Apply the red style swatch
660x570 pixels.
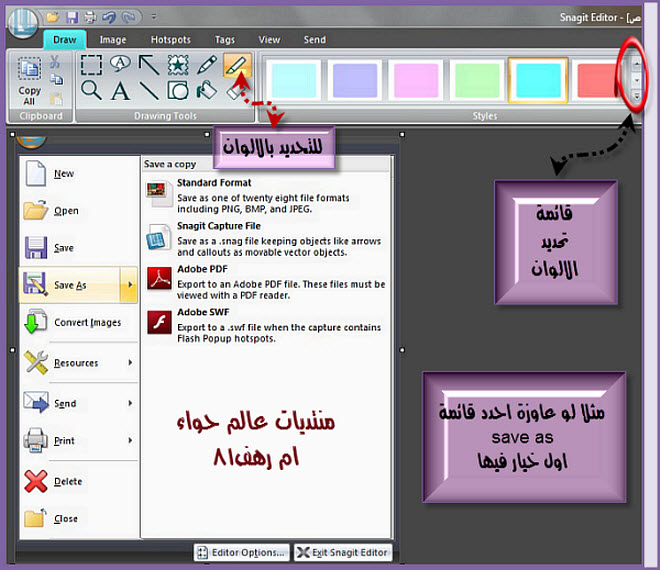click(598, 77)
